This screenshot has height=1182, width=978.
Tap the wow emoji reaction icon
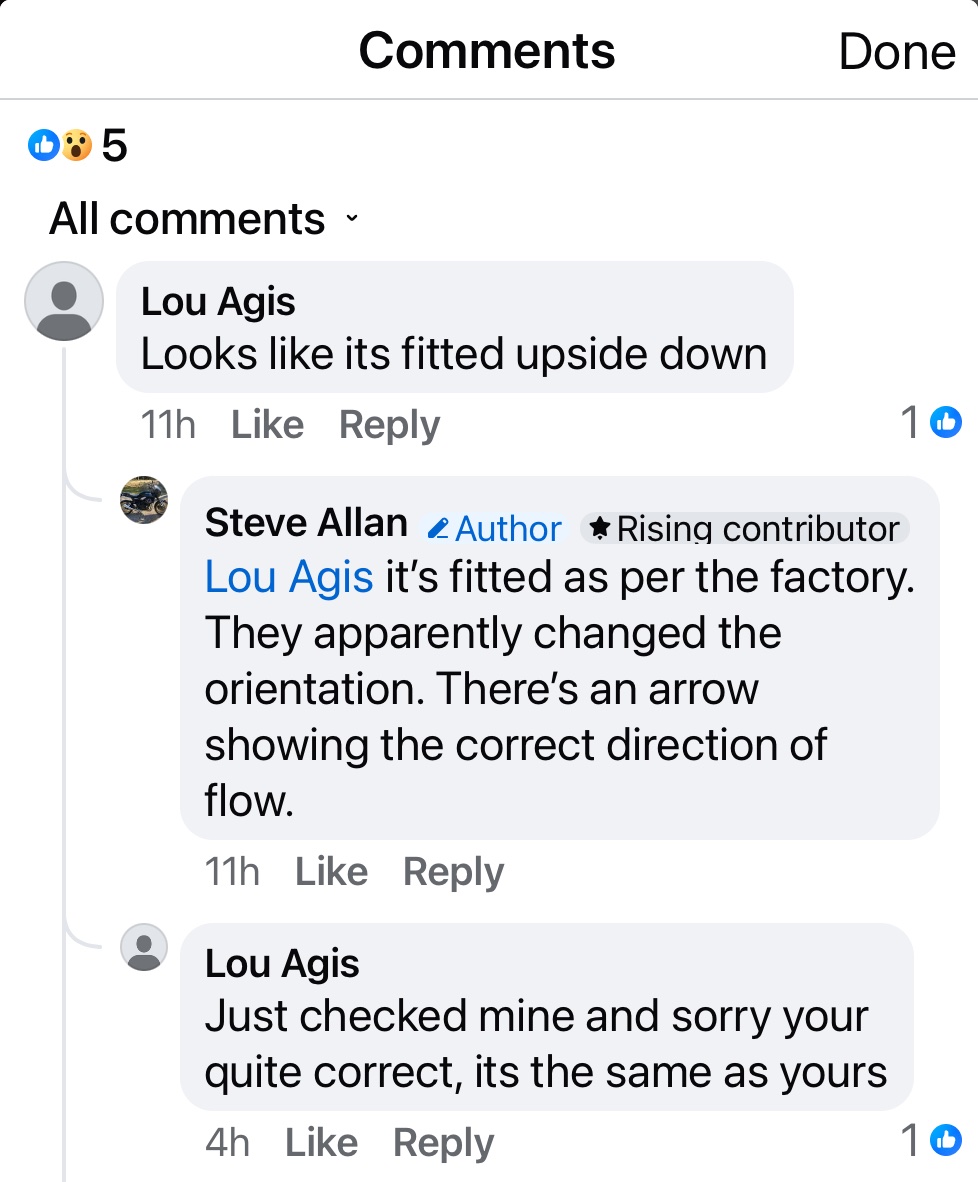point(76,146)
